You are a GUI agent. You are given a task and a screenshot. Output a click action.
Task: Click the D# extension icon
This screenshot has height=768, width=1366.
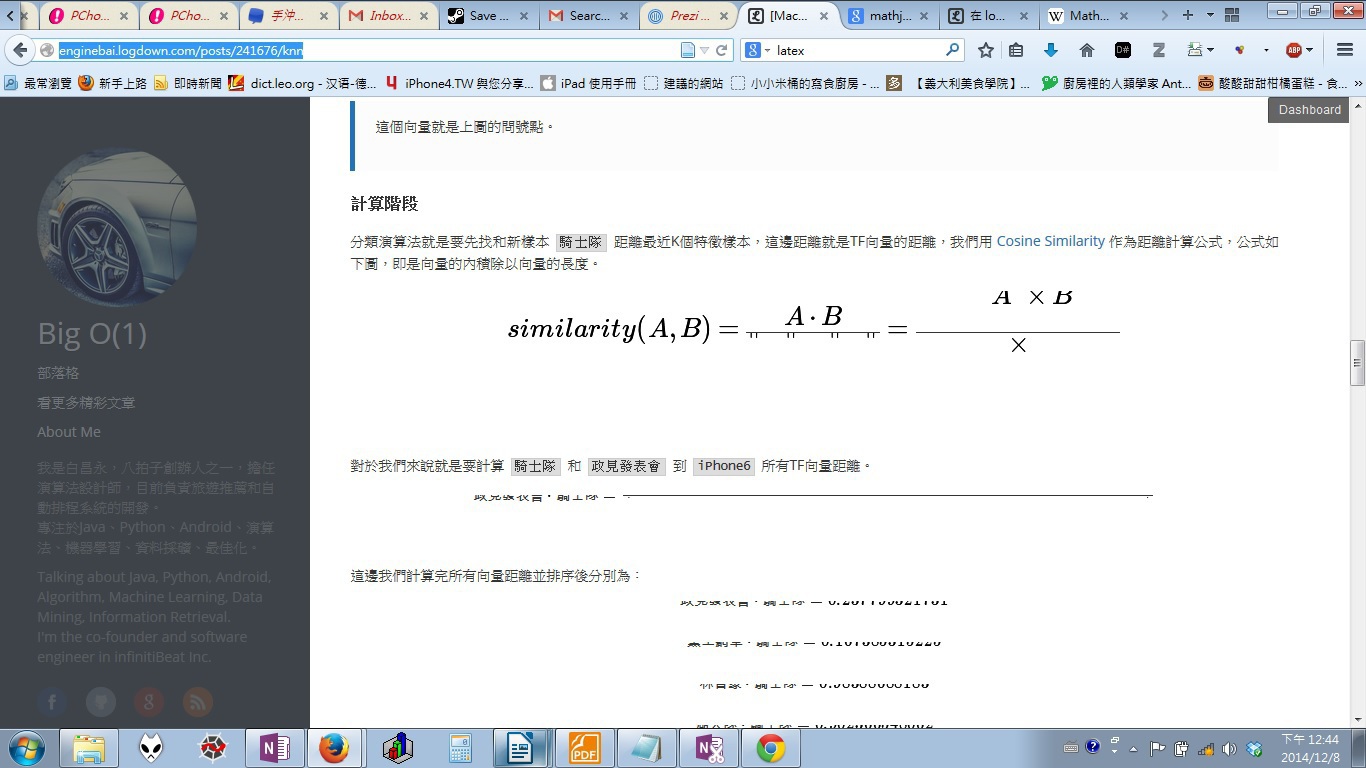pos(1123,50)
